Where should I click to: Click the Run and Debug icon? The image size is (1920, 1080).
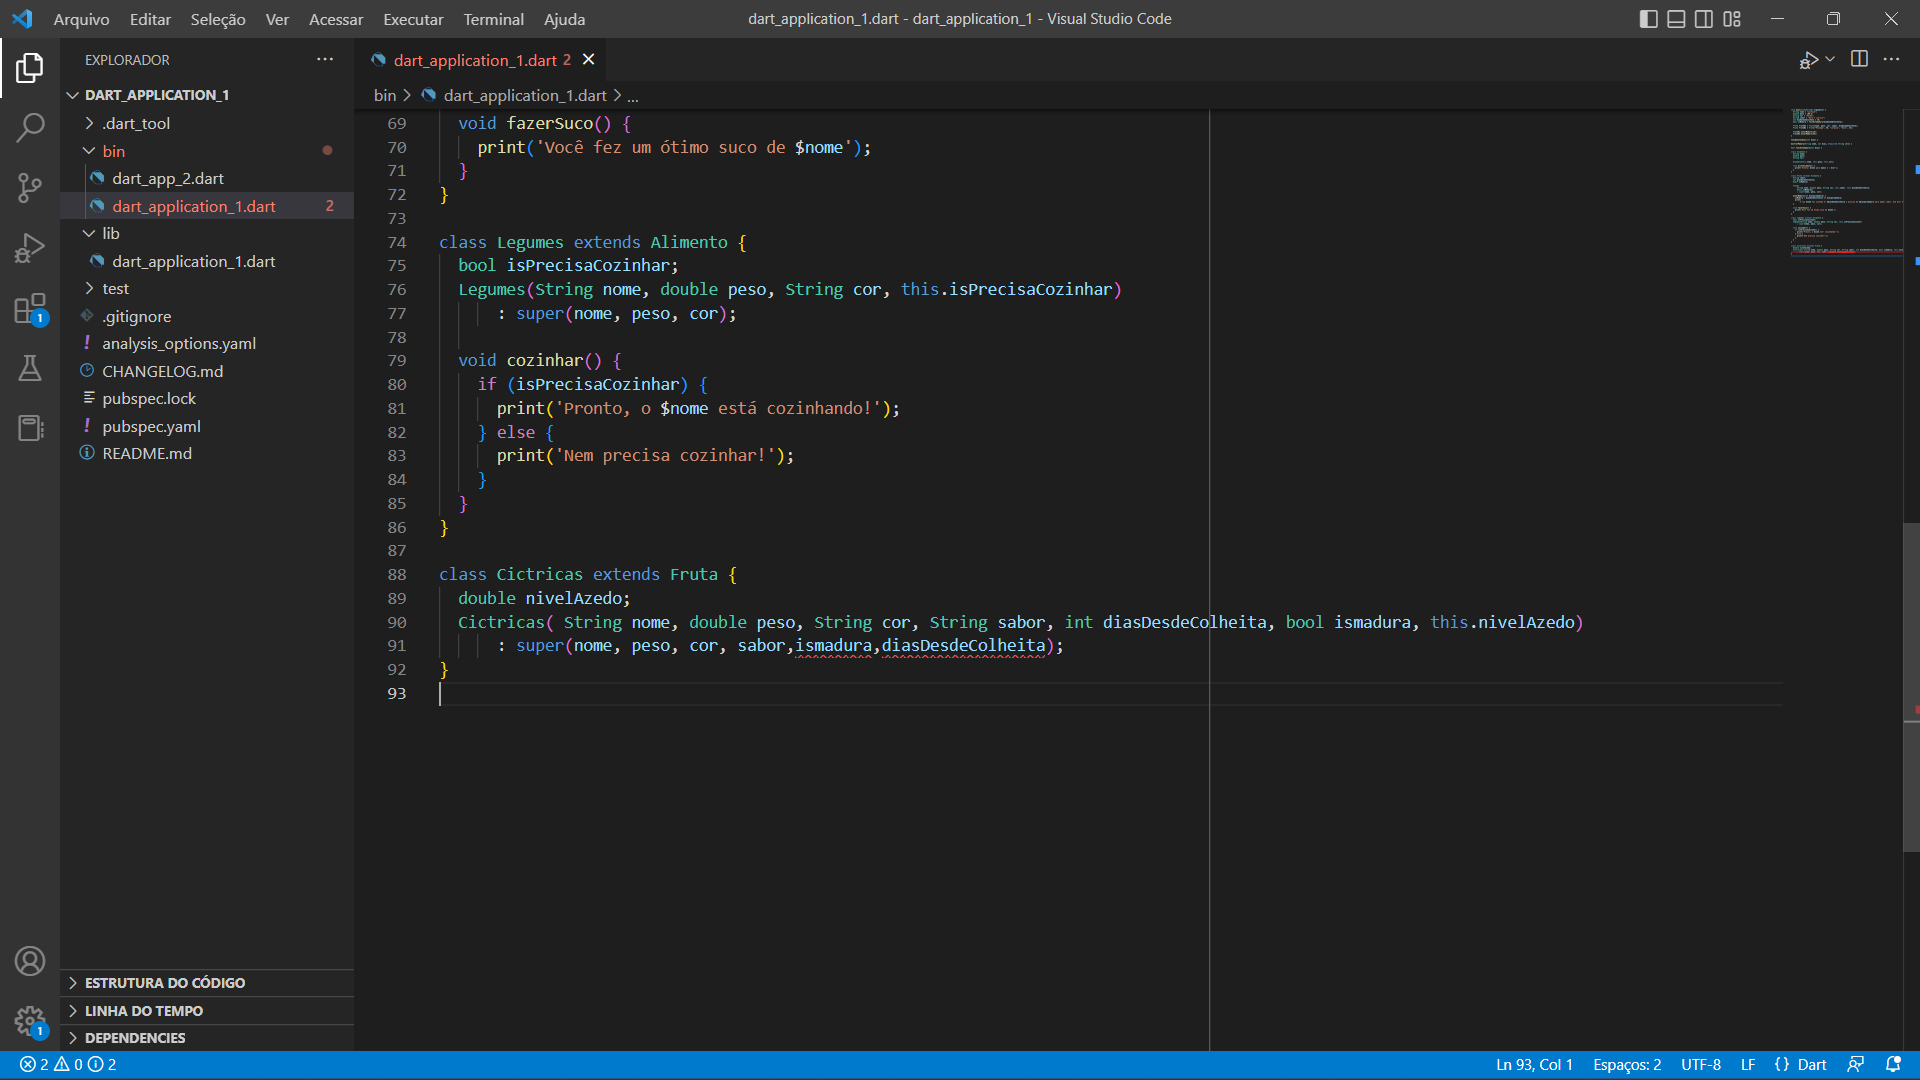tap(29, 248)
